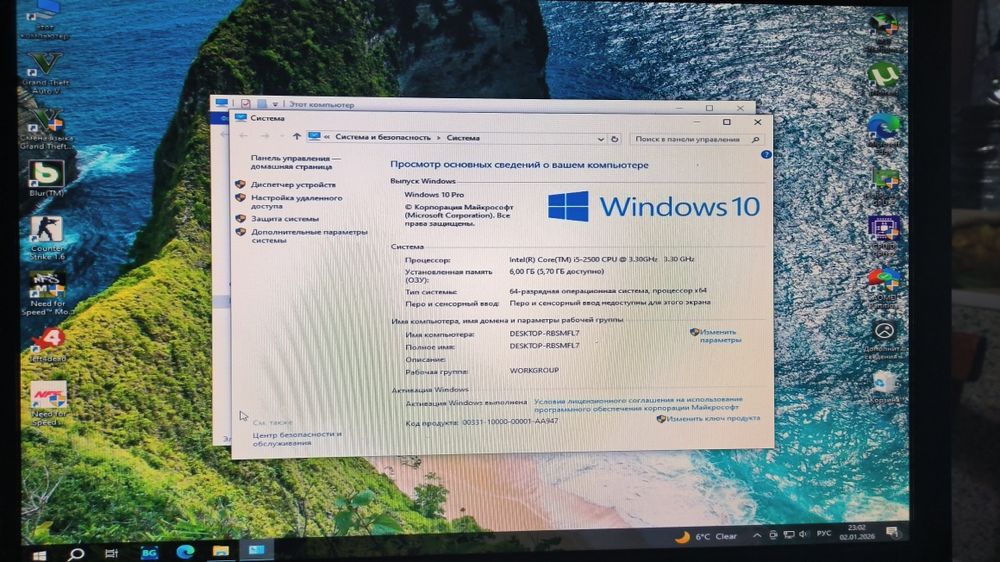Click the network icon in system tray
Screen dimensions: 1000x562
pos(788,535)
